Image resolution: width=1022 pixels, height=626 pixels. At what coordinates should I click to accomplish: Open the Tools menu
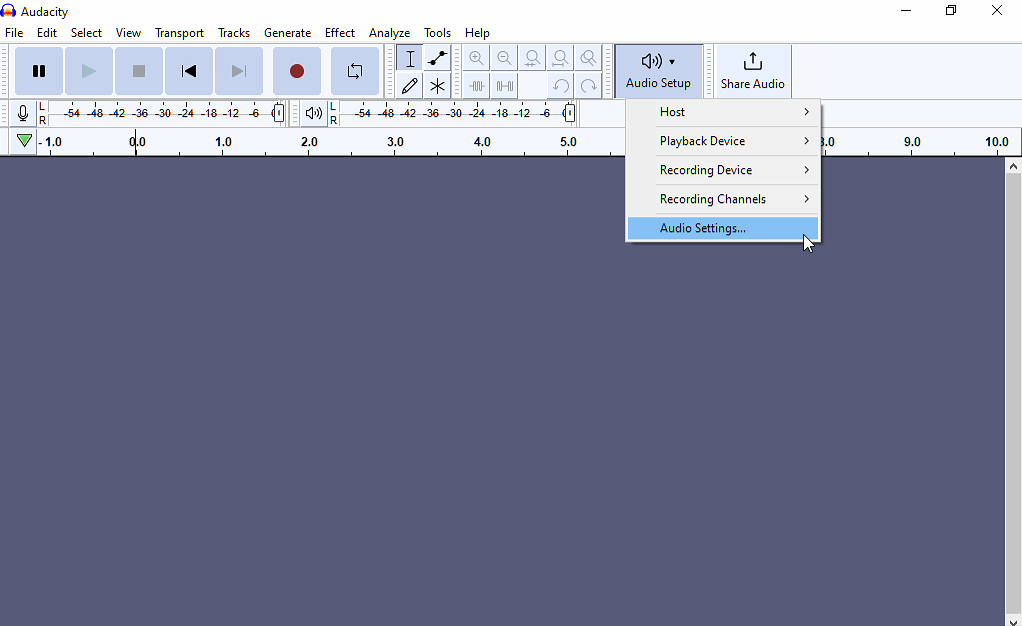[x=437, y=33]
